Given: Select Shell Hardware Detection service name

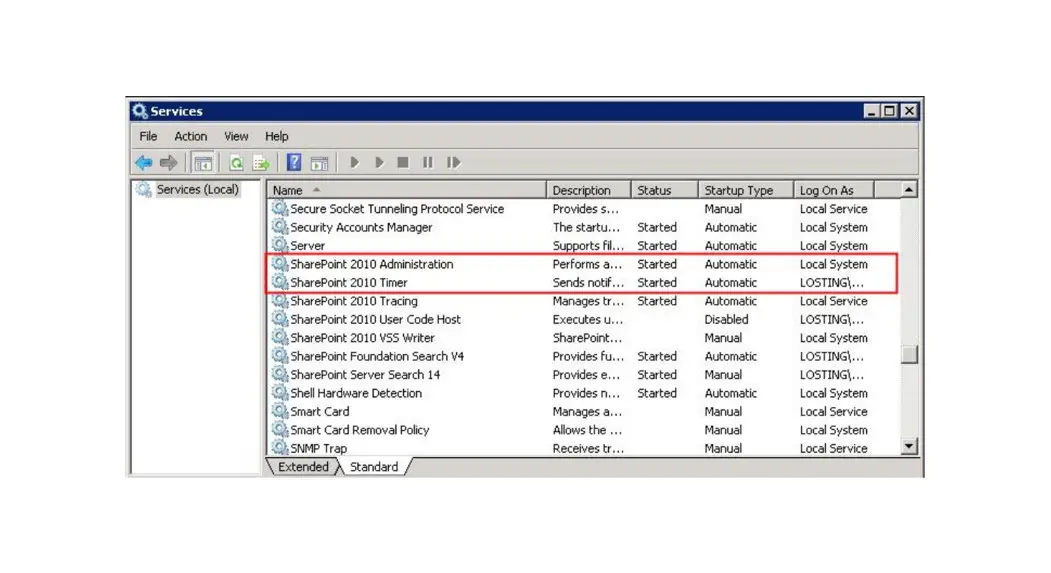Looking at the screenshot, I should pos(356,393).
